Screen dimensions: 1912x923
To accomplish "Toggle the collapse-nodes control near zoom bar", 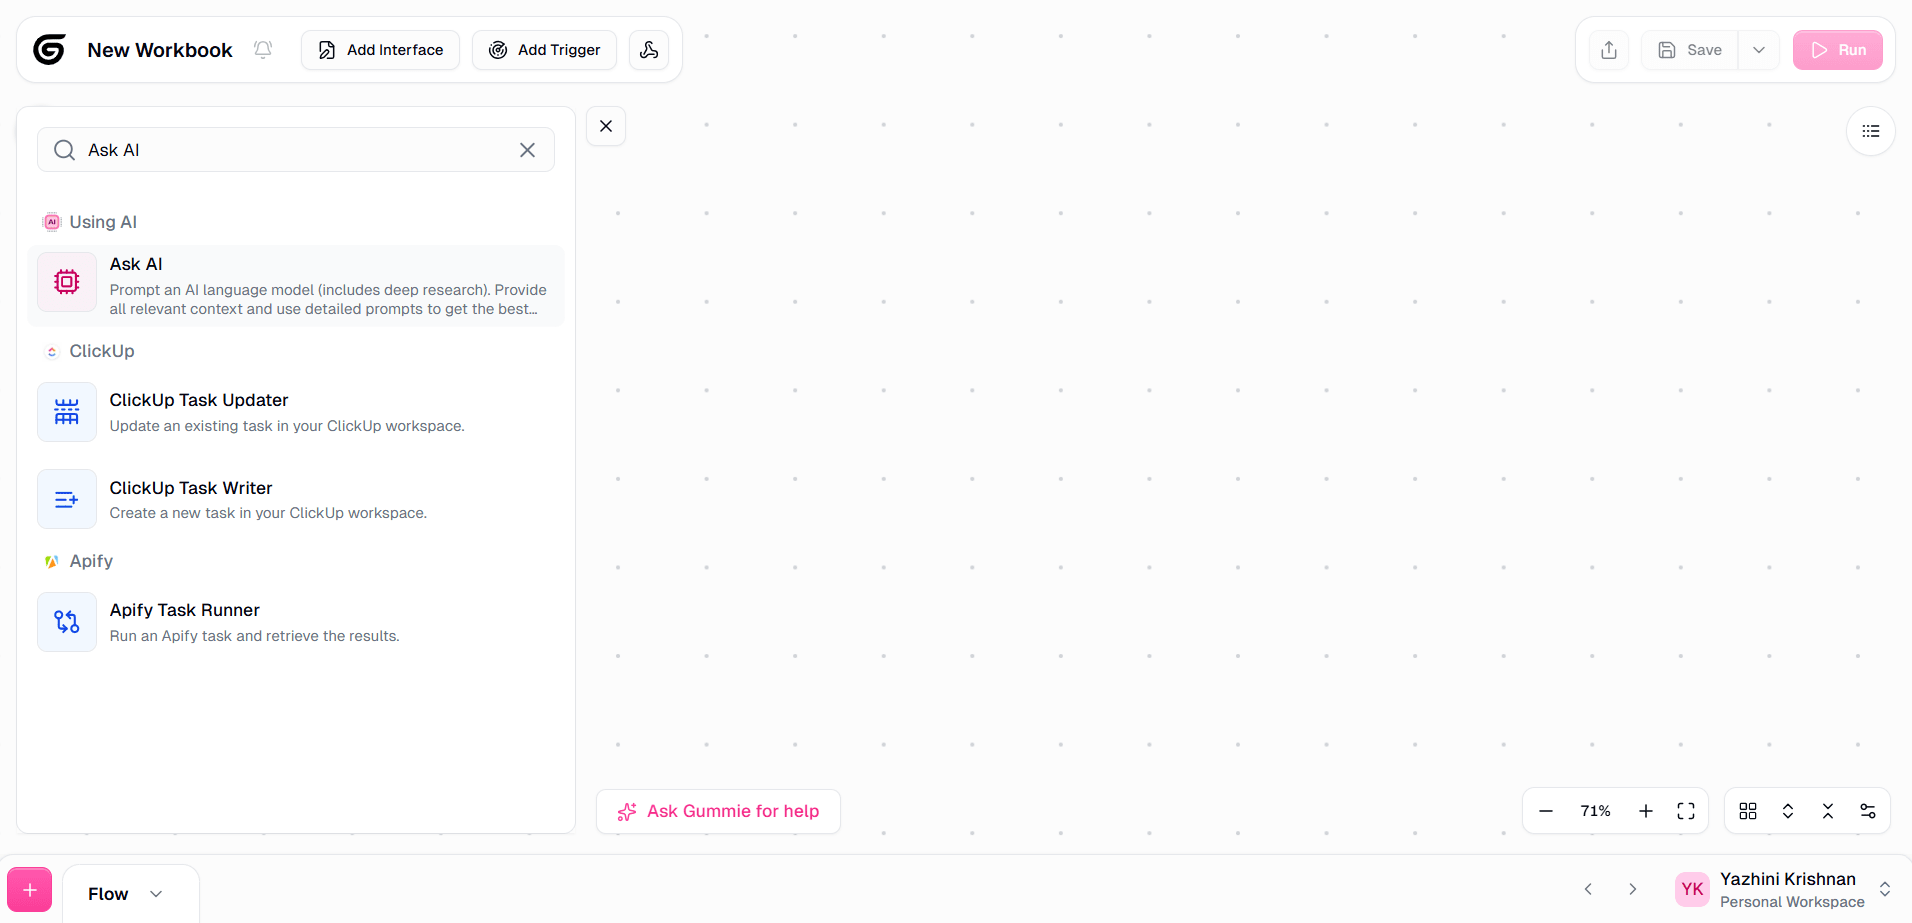I will [1828, 811].
